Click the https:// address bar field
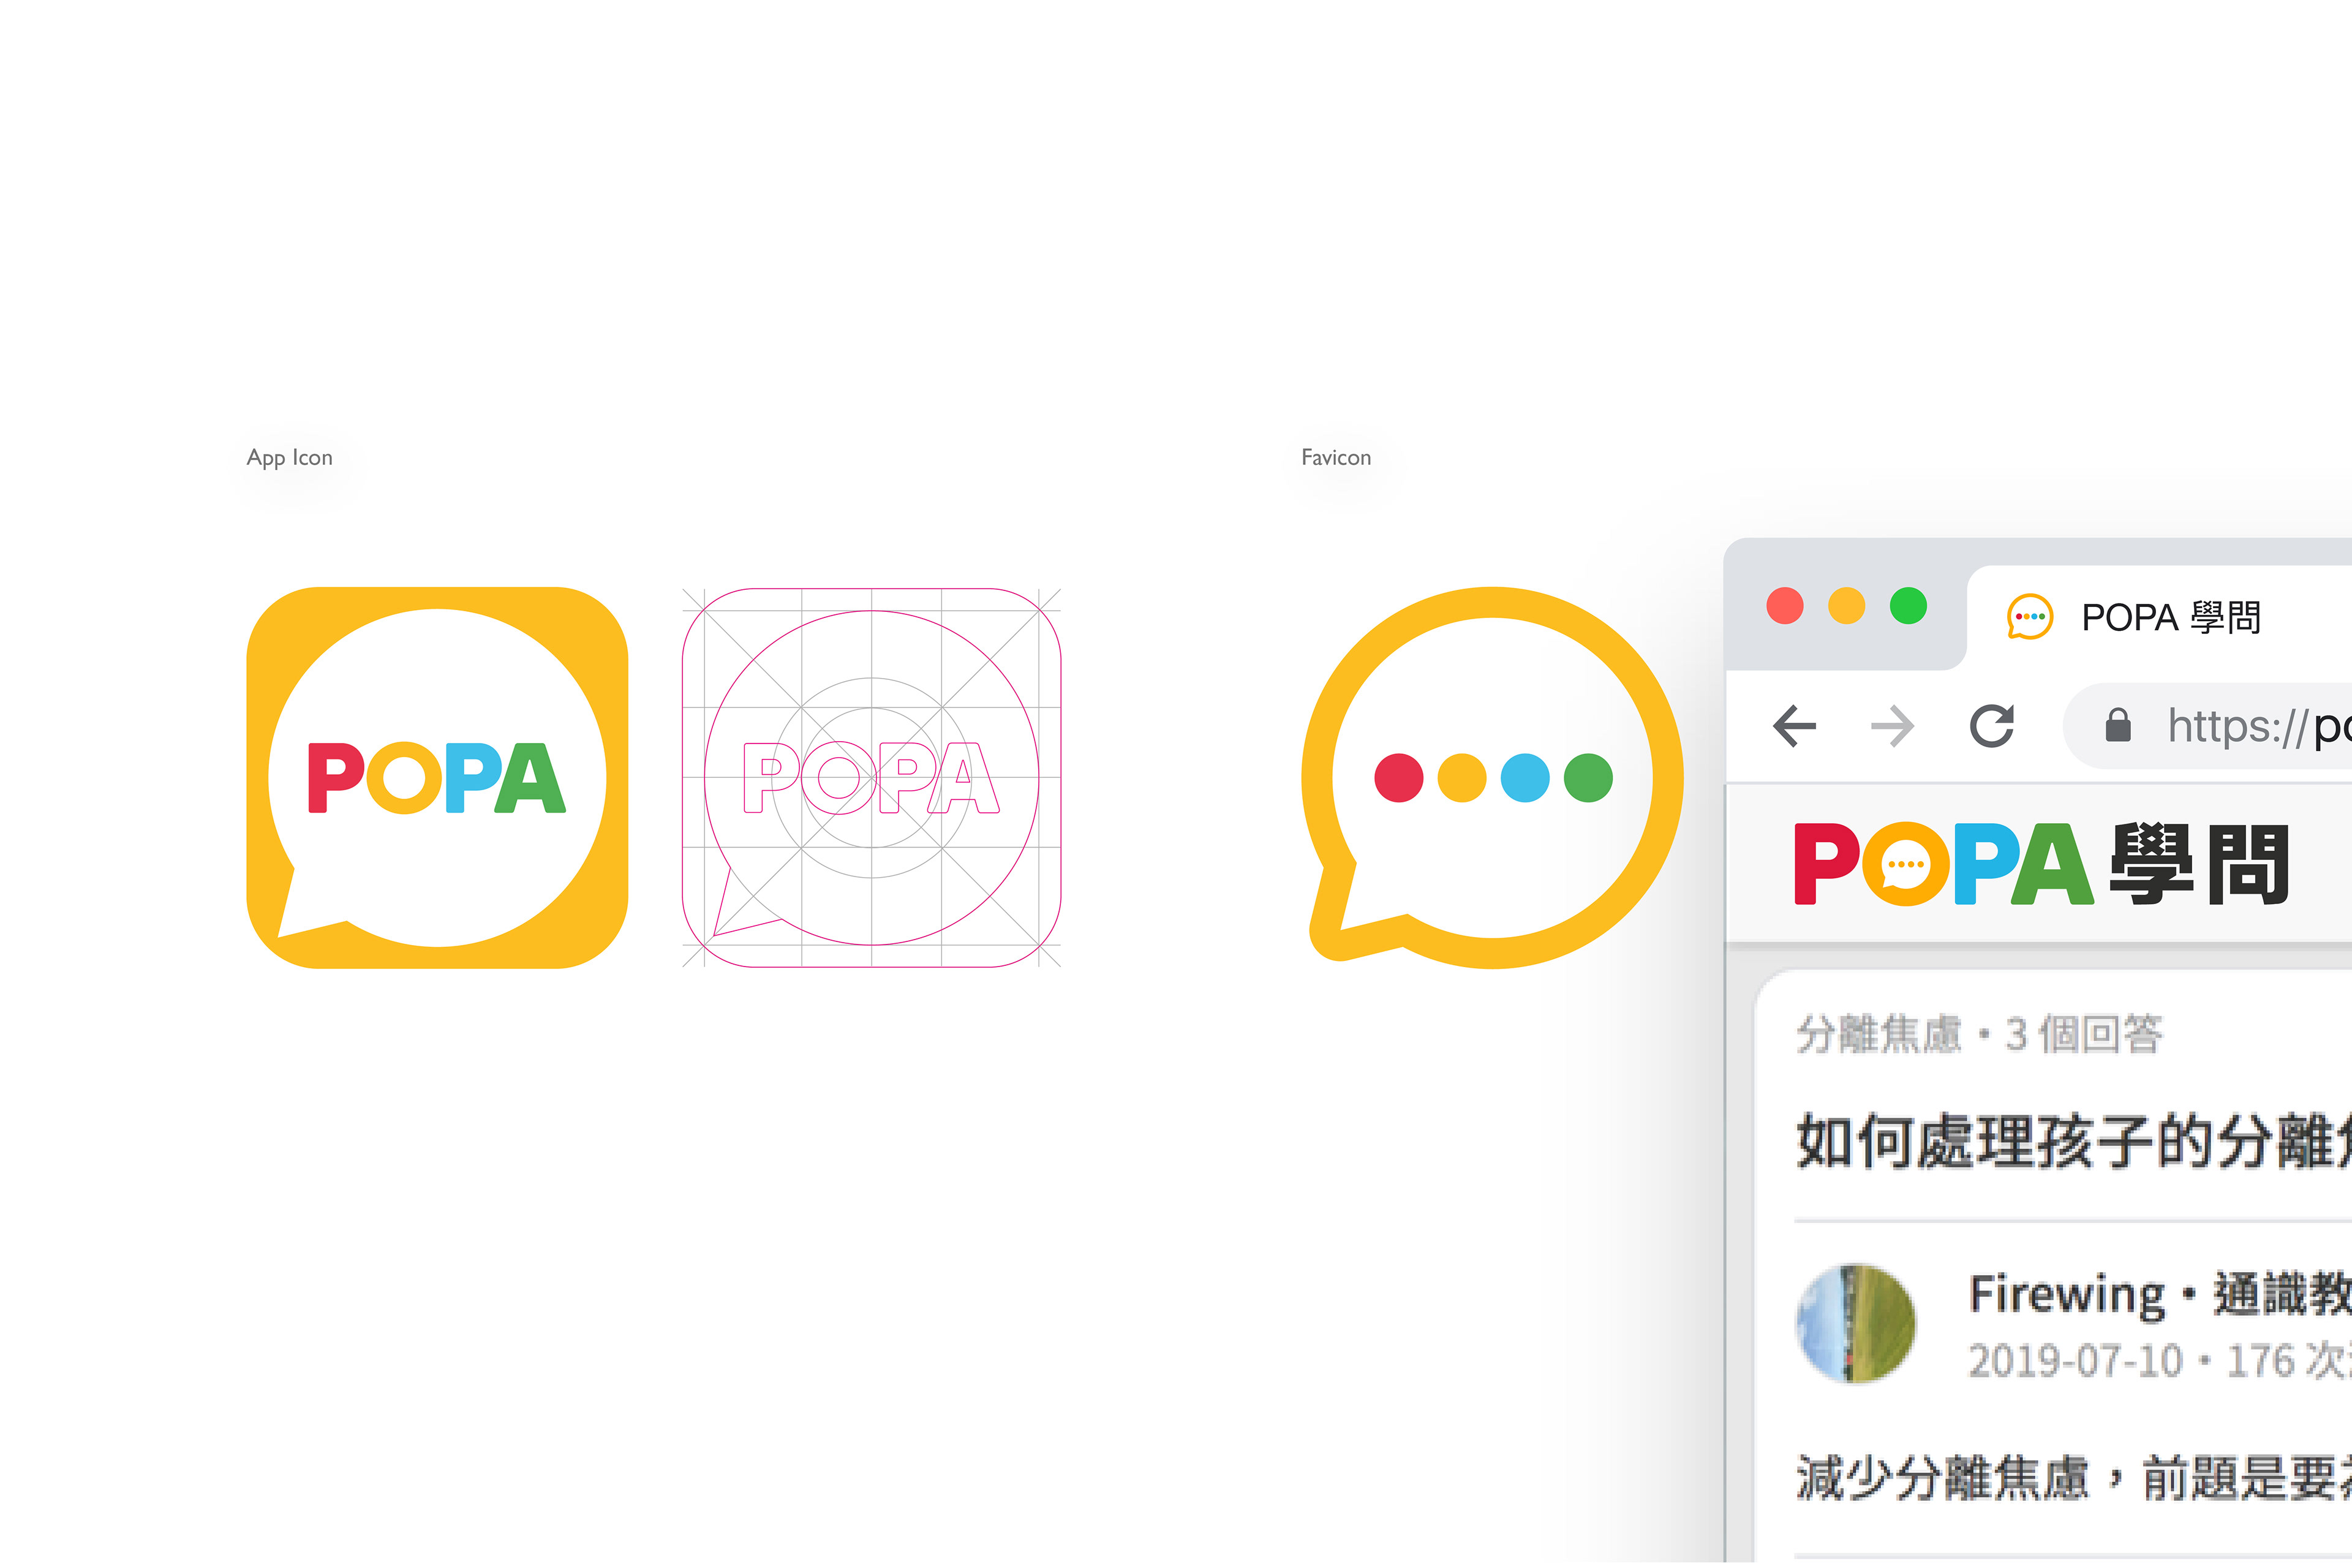This screenshot has height=1568, width=2352. coord(2208,726)
